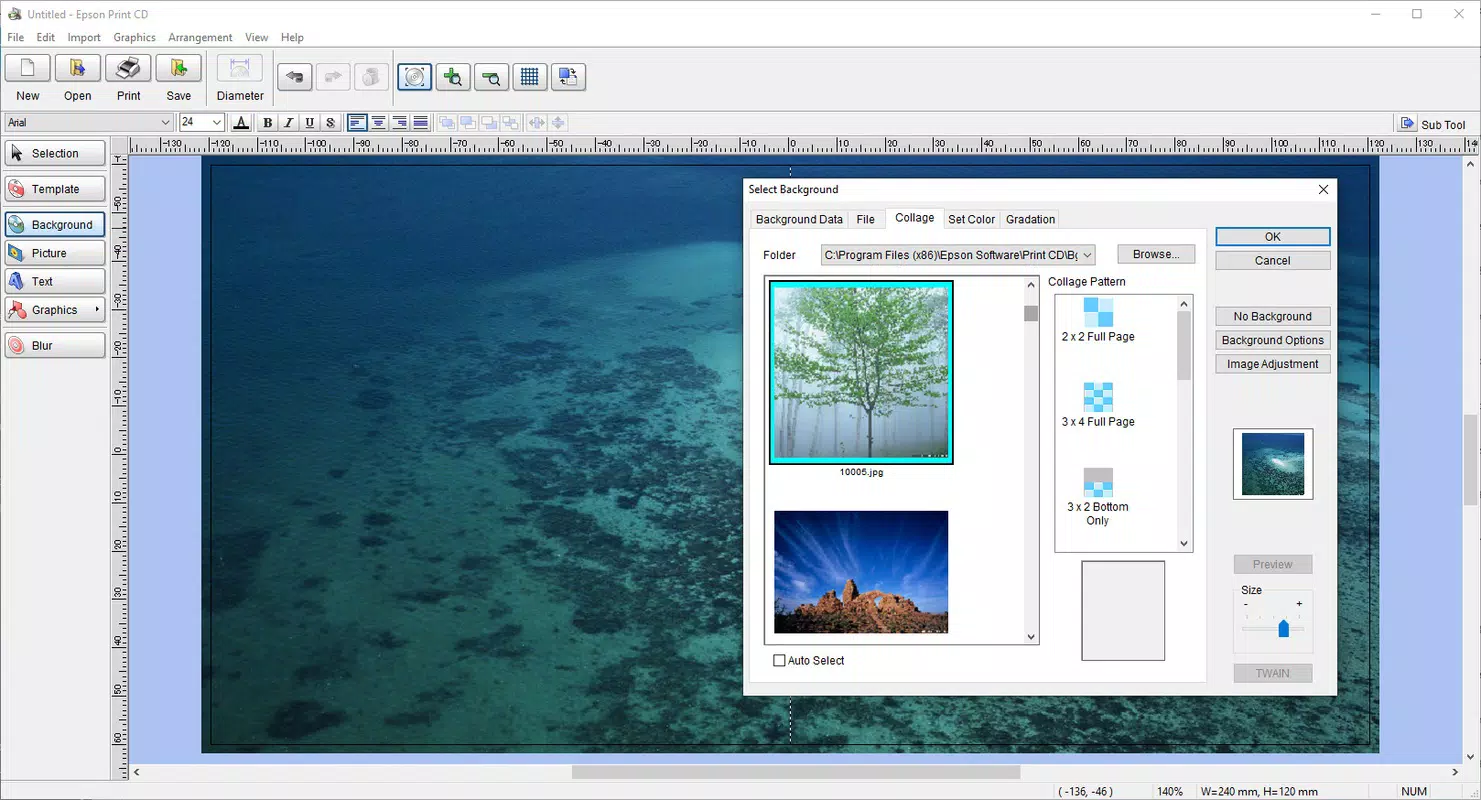
Task: Open the Edit menu
Action: coord(46,37)
